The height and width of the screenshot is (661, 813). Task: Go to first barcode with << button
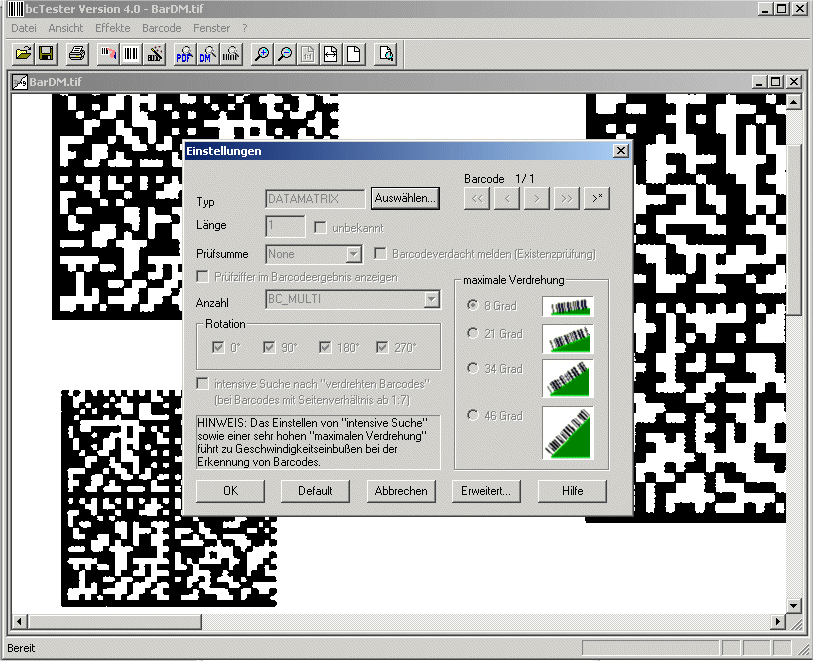click(477, 199)
